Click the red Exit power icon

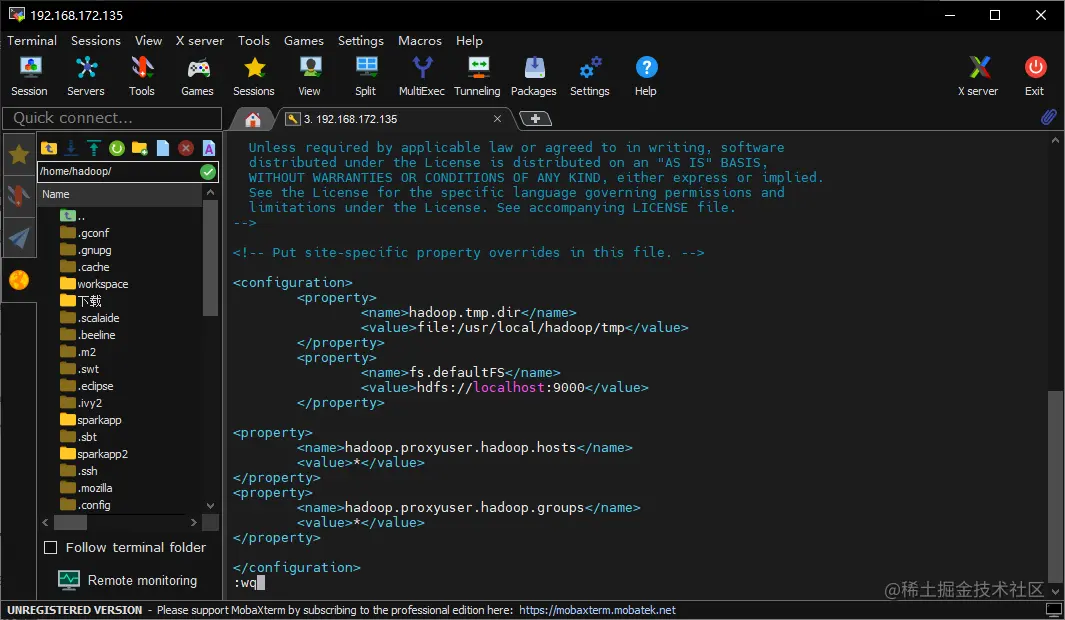[x=1034, y=76]
